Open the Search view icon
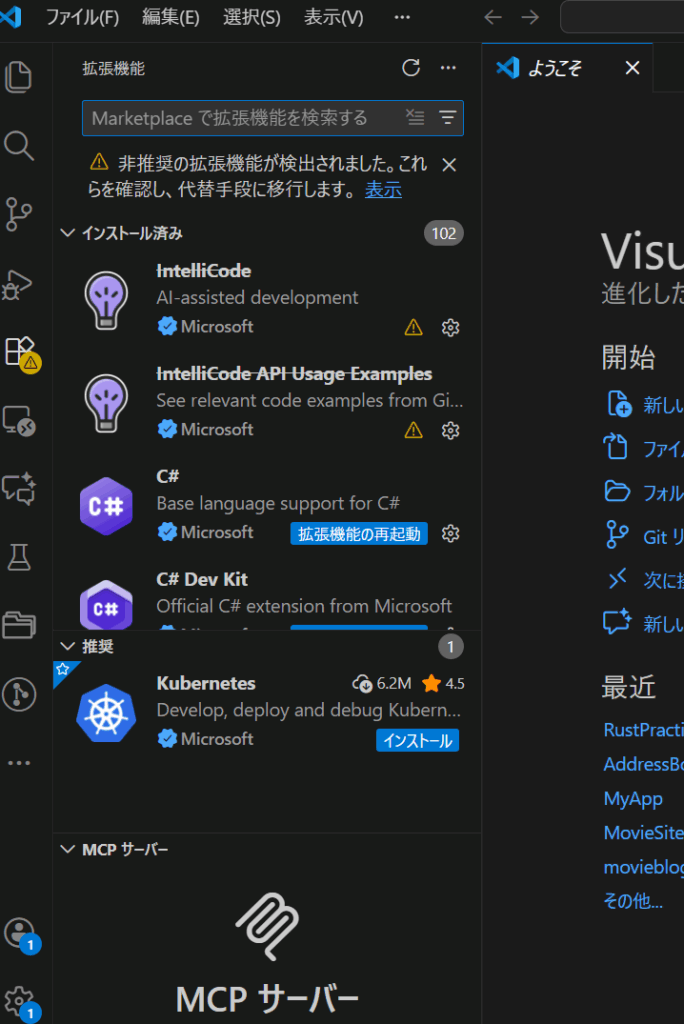684x1024 pixels. pyautogui.click(x=19, y=146)
